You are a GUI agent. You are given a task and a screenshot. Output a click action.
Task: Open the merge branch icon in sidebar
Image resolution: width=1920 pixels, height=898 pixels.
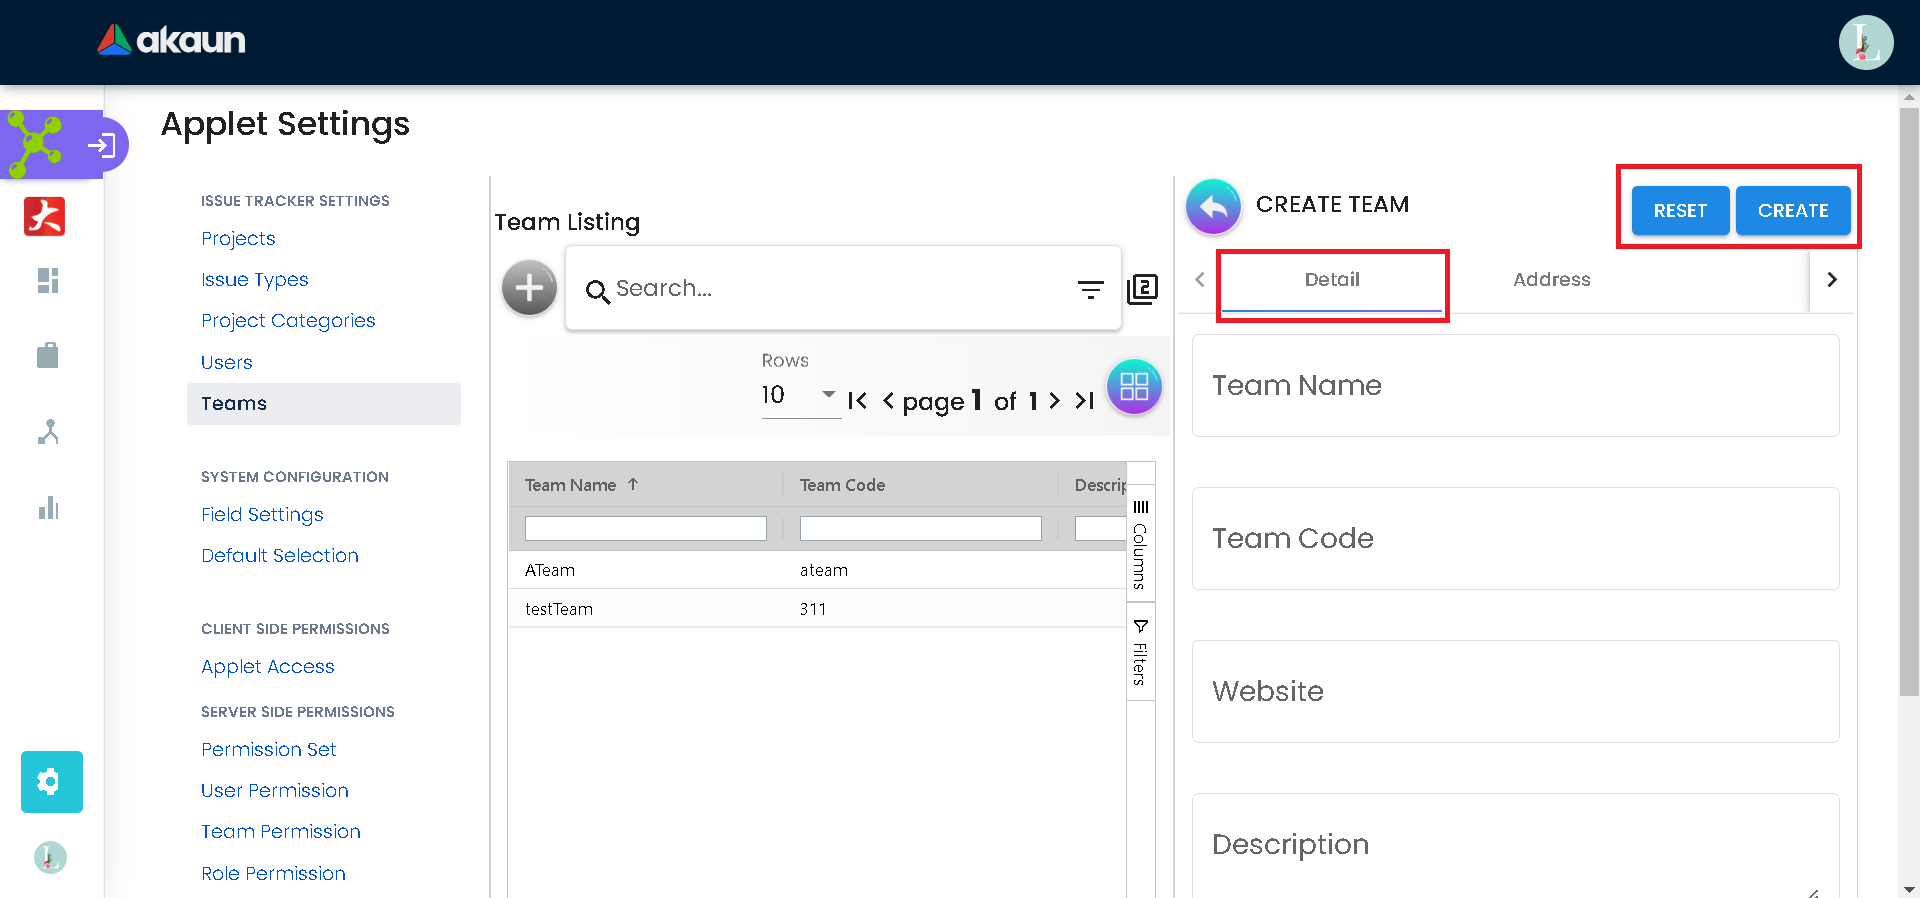(x=48, y=432)
